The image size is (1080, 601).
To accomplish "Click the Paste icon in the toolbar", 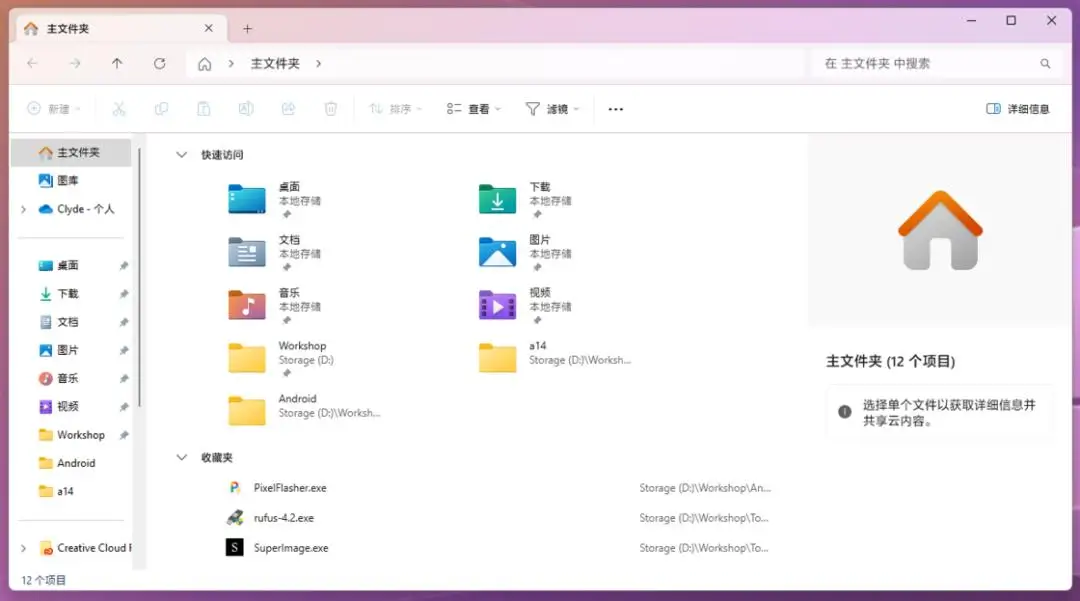I will (203, 108).
